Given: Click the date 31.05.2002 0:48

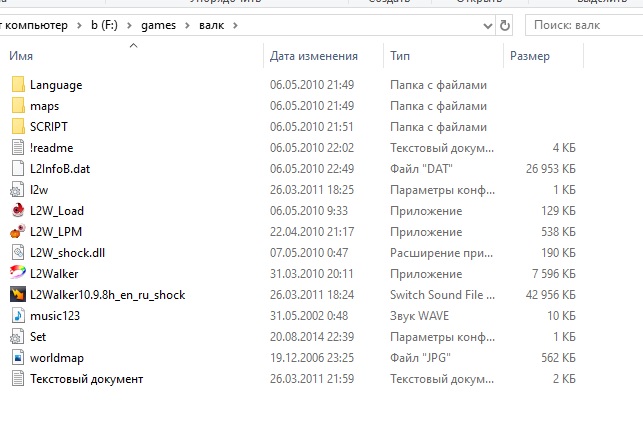Looking at the screenshot, I should click(309, 316).
